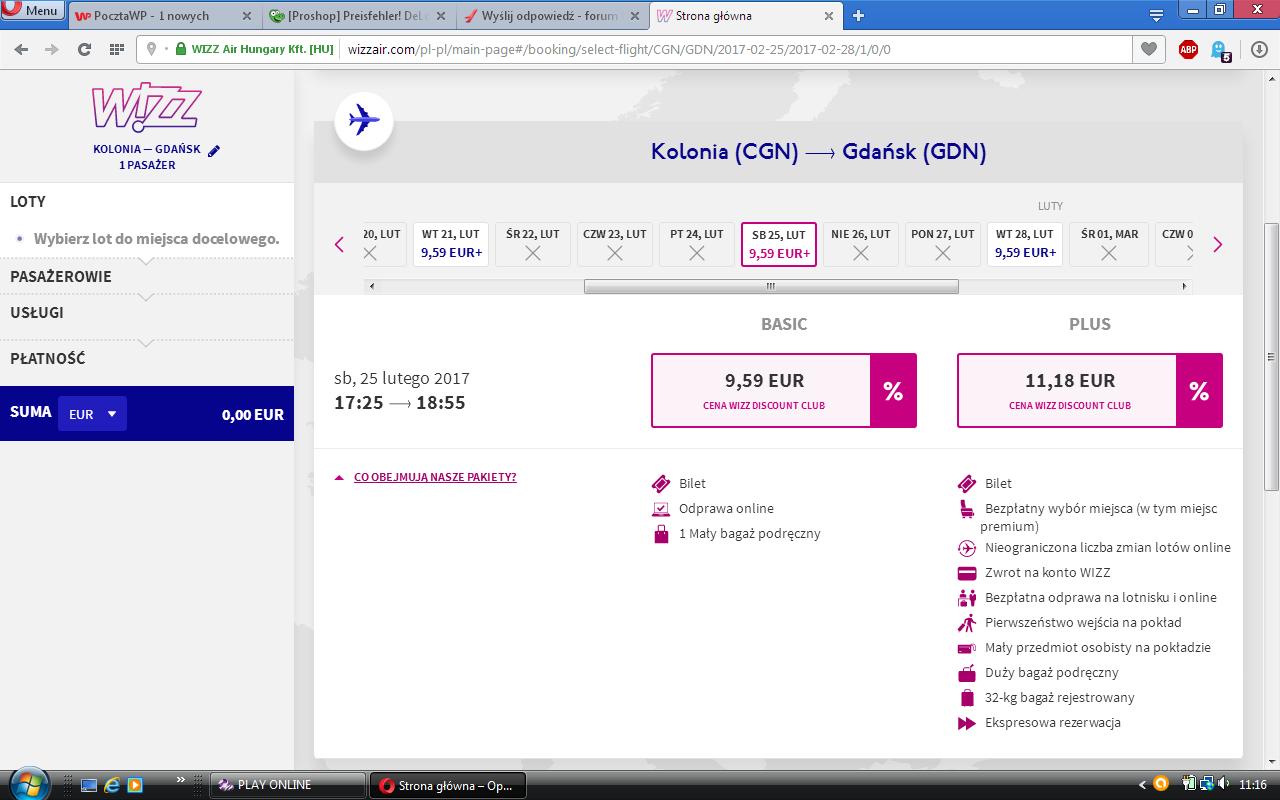Reload the current page
The width and height of the screenshot is (1280, 800).
pos(84,49)
